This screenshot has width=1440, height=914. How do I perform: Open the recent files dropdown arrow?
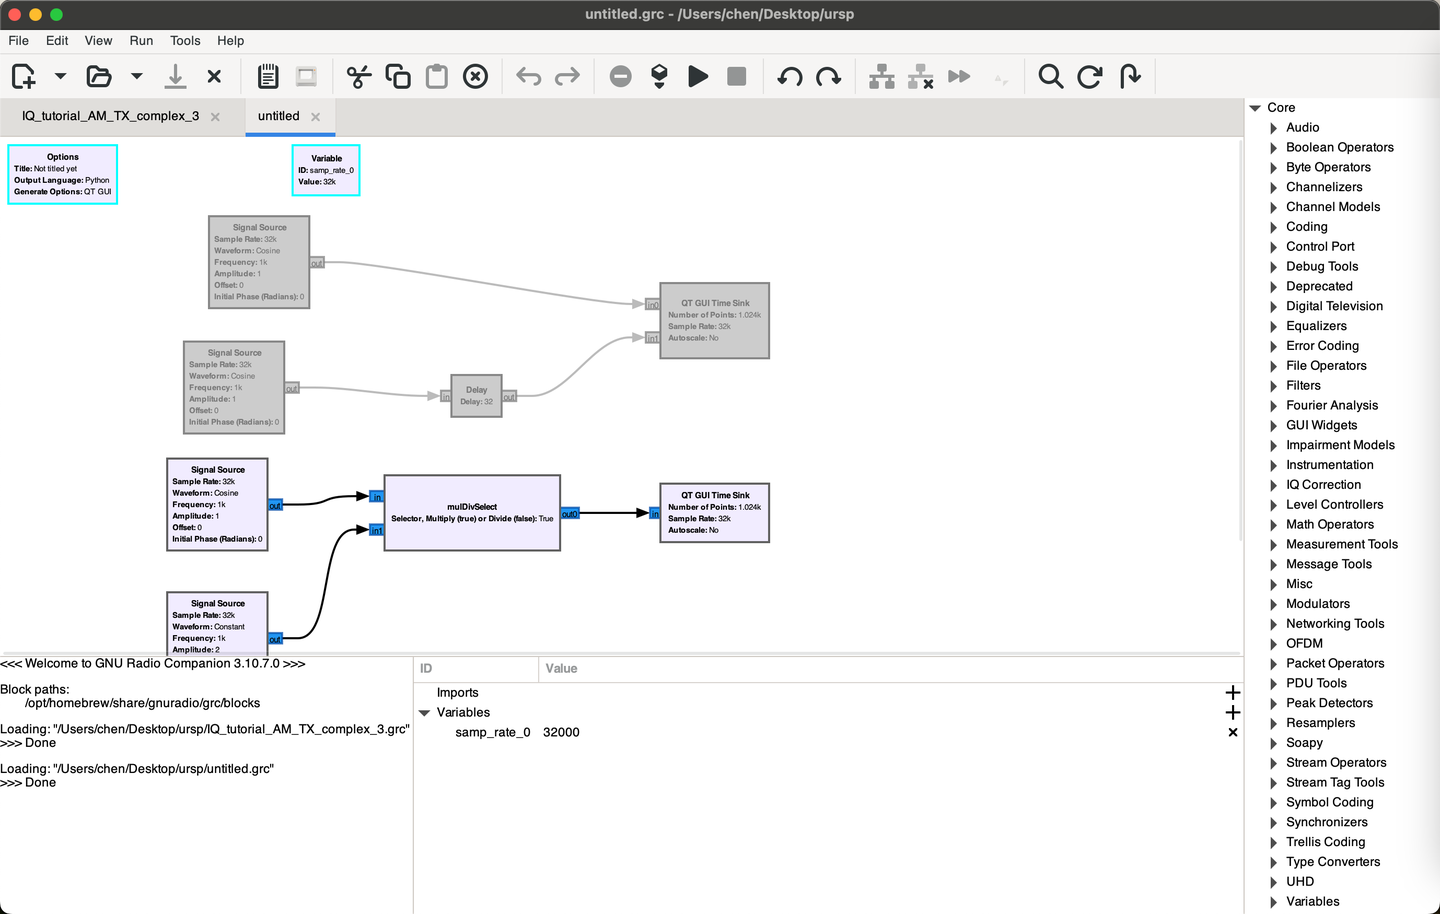(137, 76)
